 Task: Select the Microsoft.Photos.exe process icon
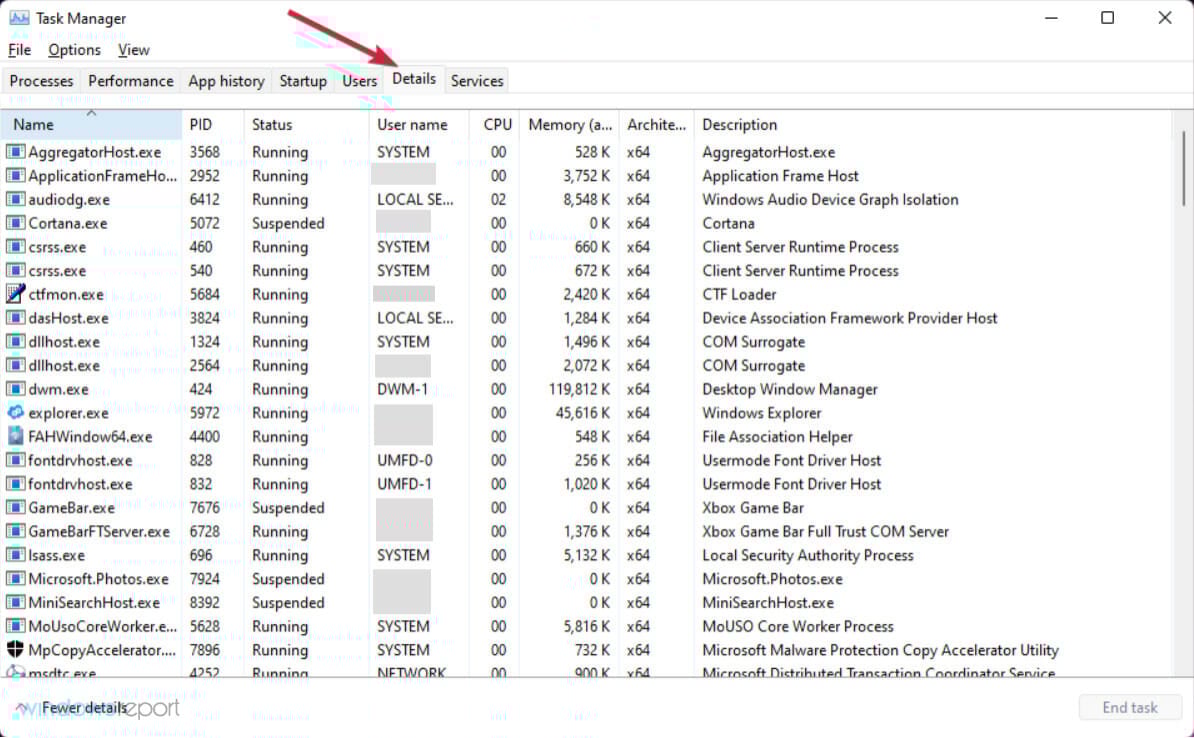[x=12, y=579]
